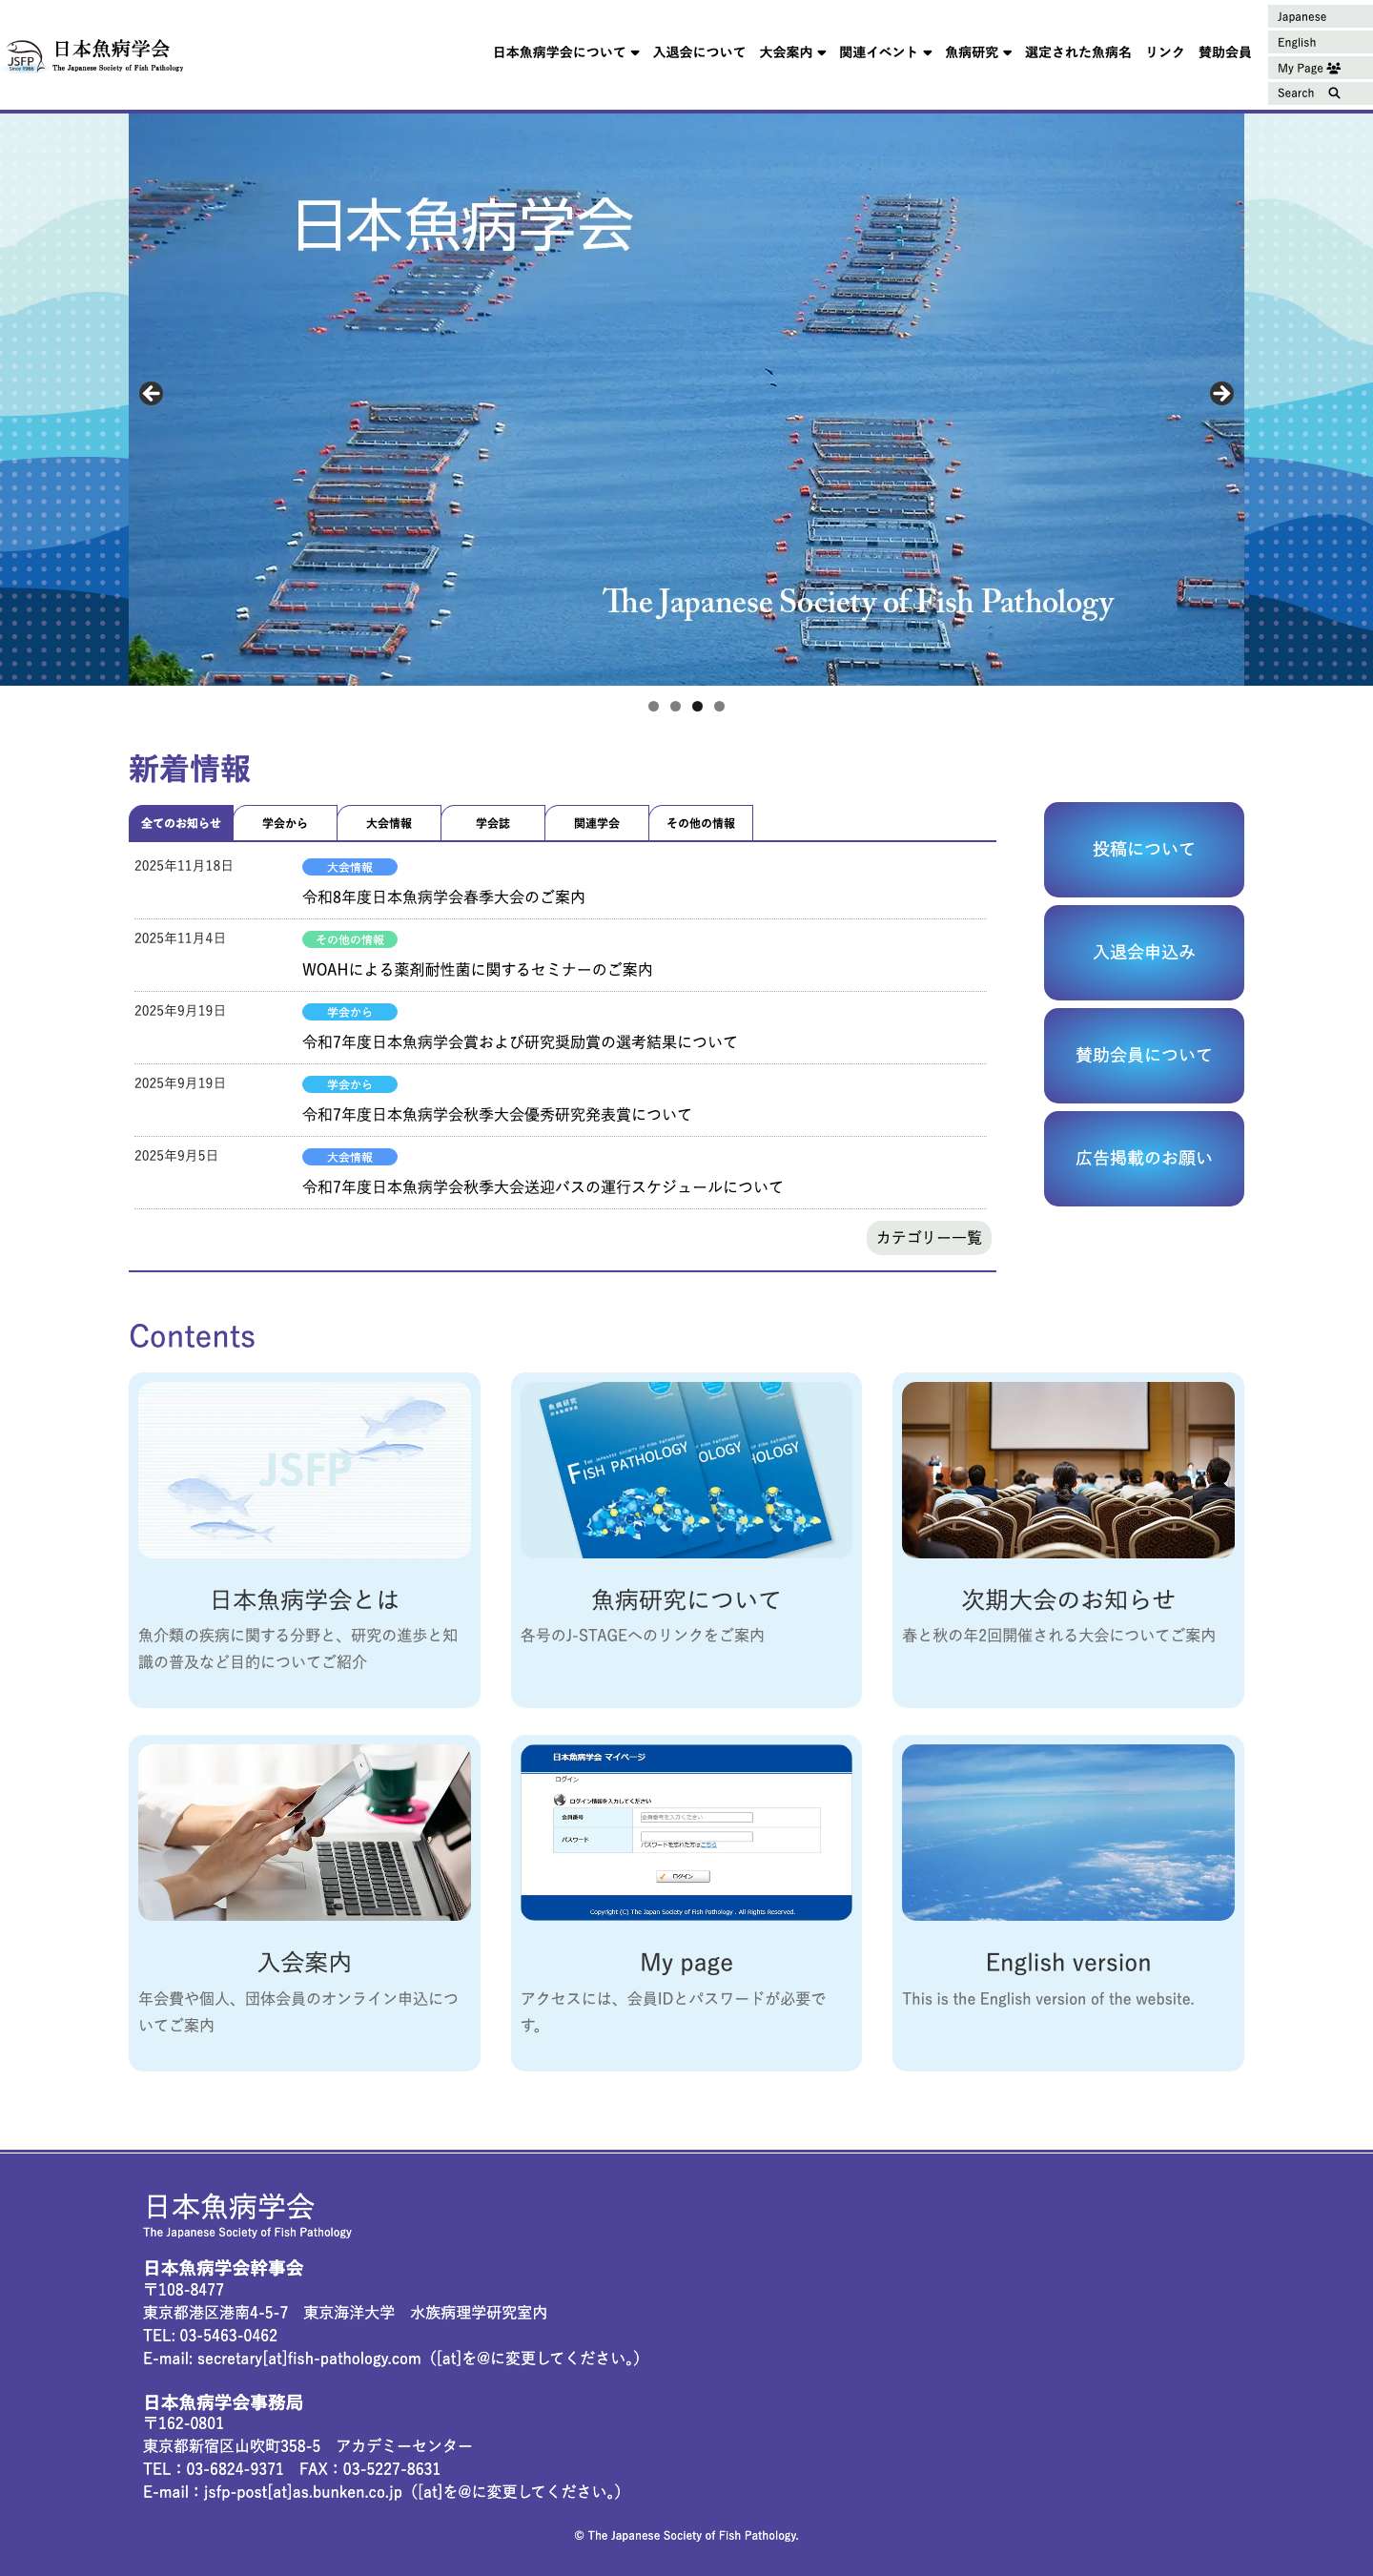Open English version sky thumbnail
Screen dimensions: 1373x2576
(x=1068, y=1832)
